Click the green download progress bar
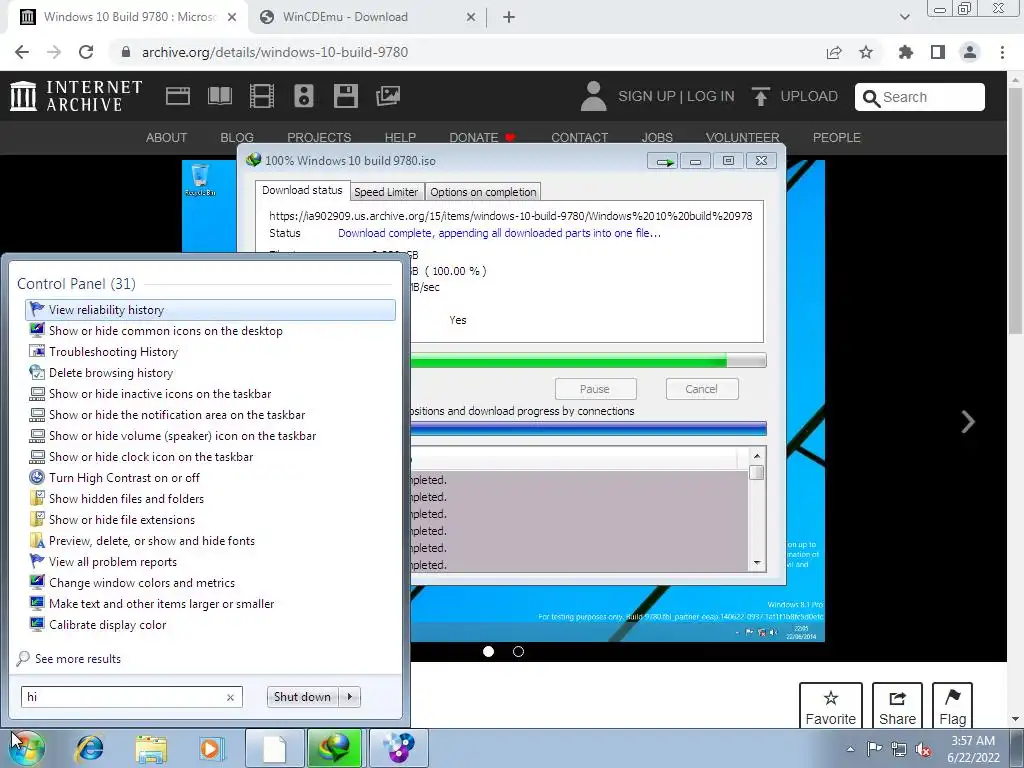Image resolution: width=1024 pixels, height=768 pixels. (x=588, y=360)
